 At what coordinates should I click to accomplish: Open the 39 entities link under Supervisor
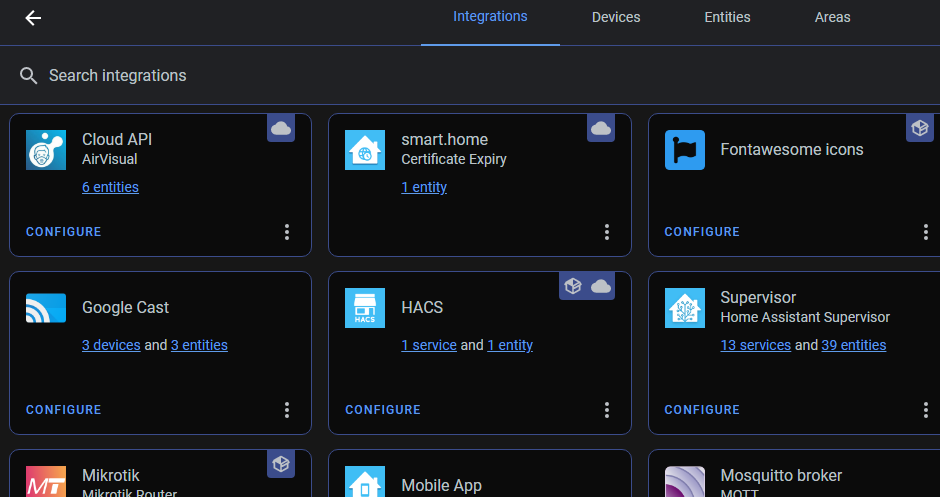(854, 345)
